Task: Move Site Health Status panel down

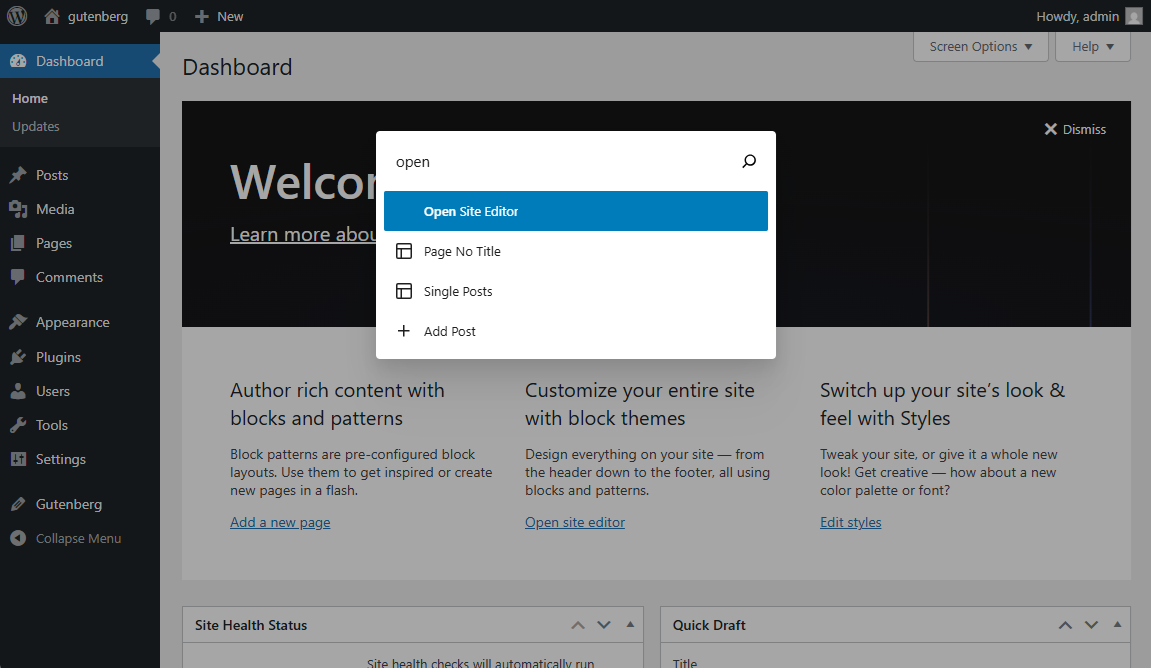Action: (604, 625)
